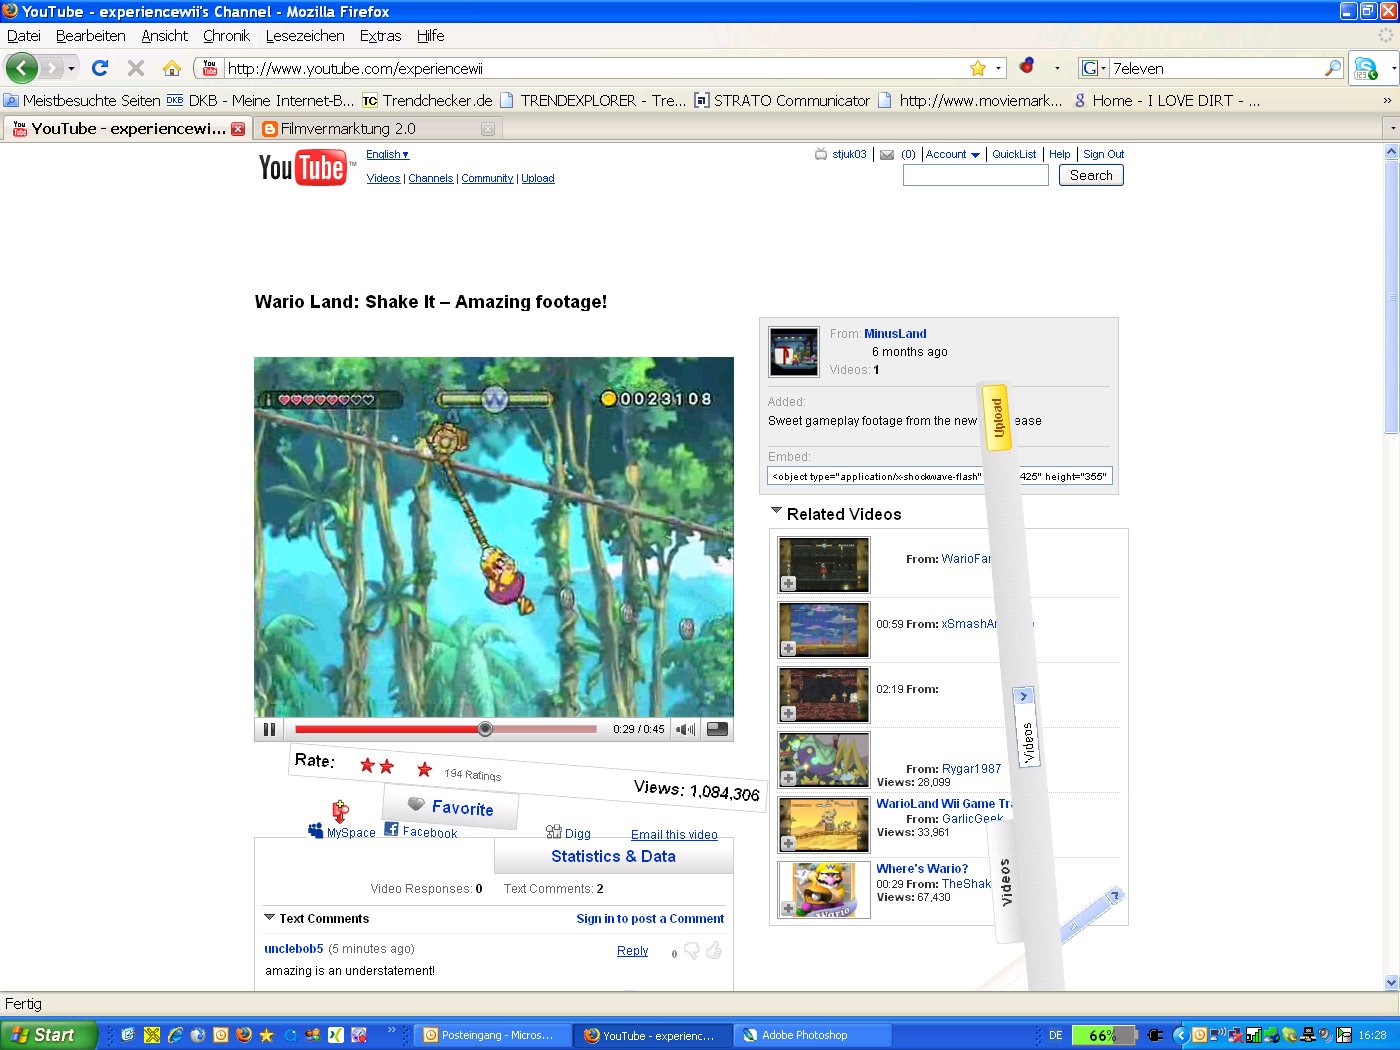Switch to Adobe Photoshop on the taskbar
Image resolution: width=1400 pixels, height=1050 pixels.
click(x=812, y=1035)
